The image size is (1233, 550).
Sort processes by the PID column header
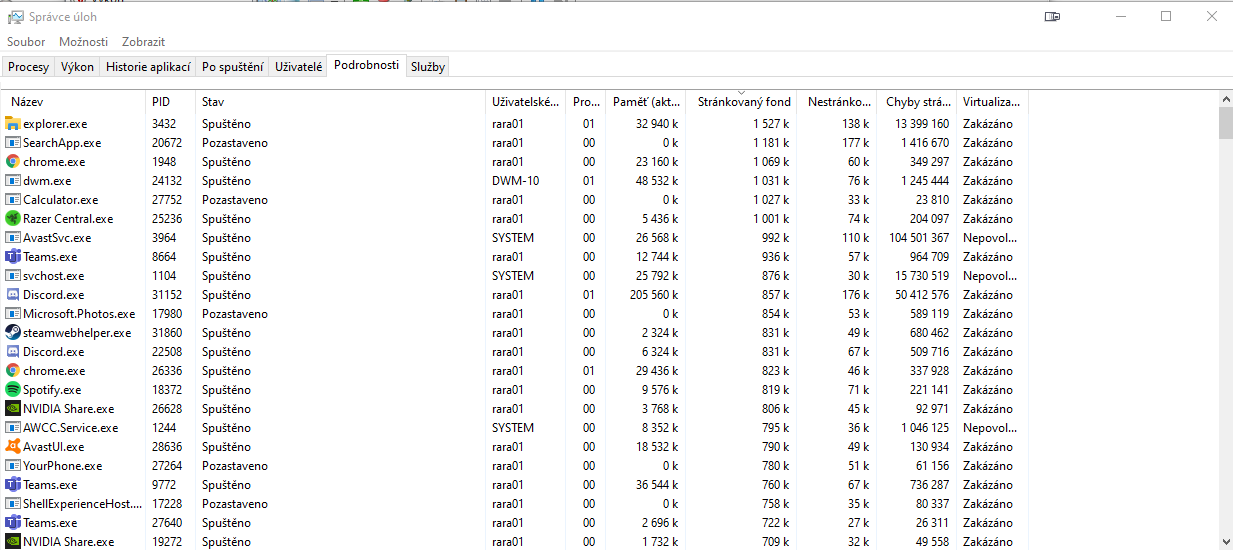(161, 102)
